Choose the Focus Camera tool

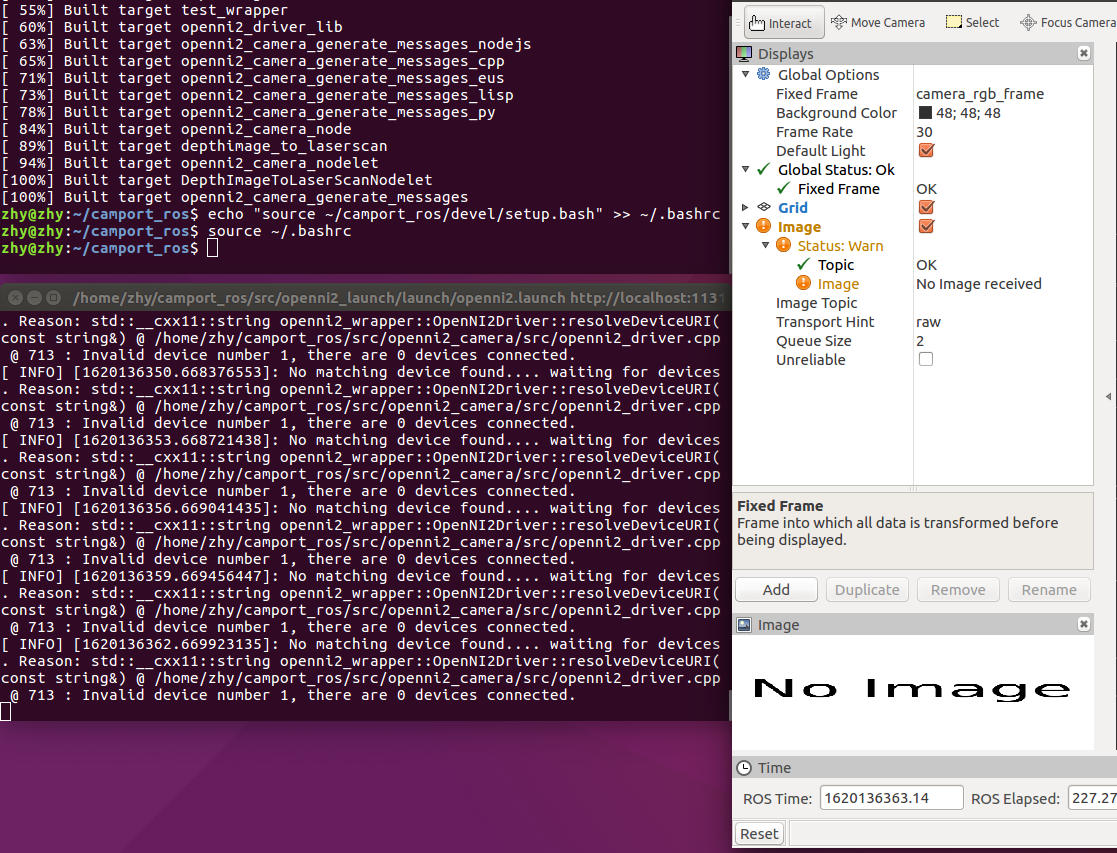coord(1068,22)
